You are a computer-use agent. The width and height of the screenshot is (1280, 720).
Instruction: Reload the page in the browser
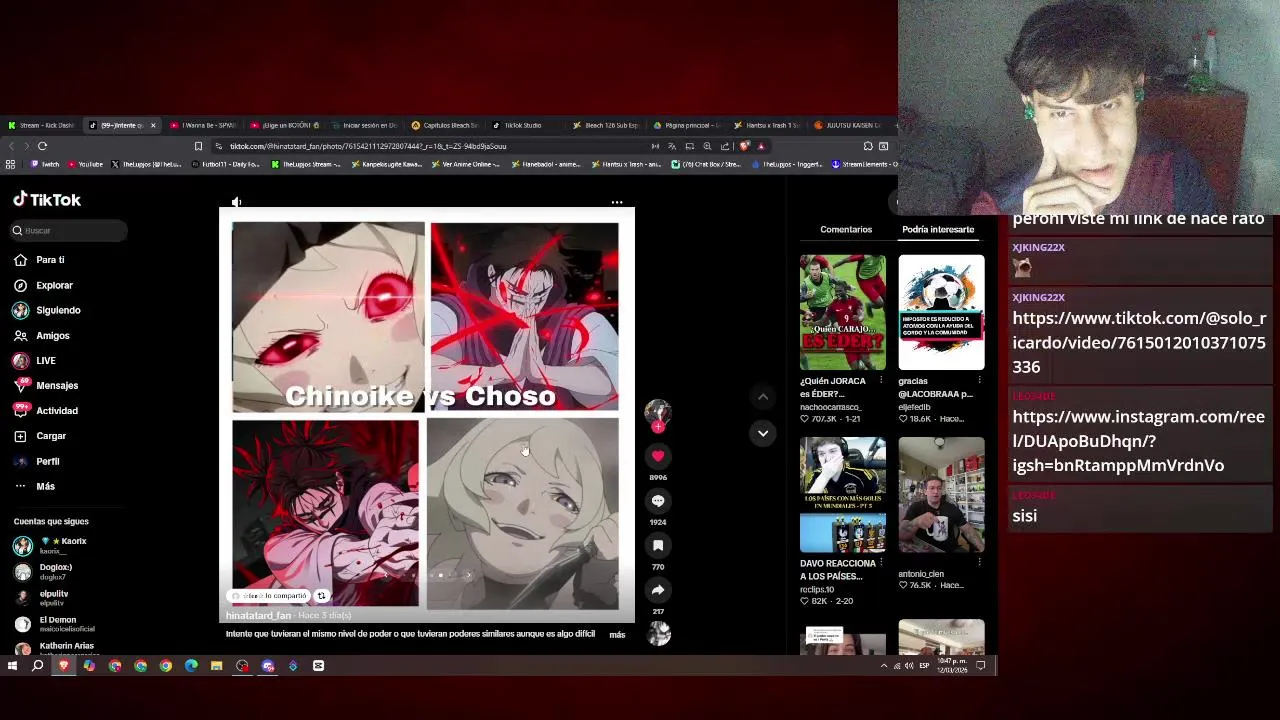point(43,146)
